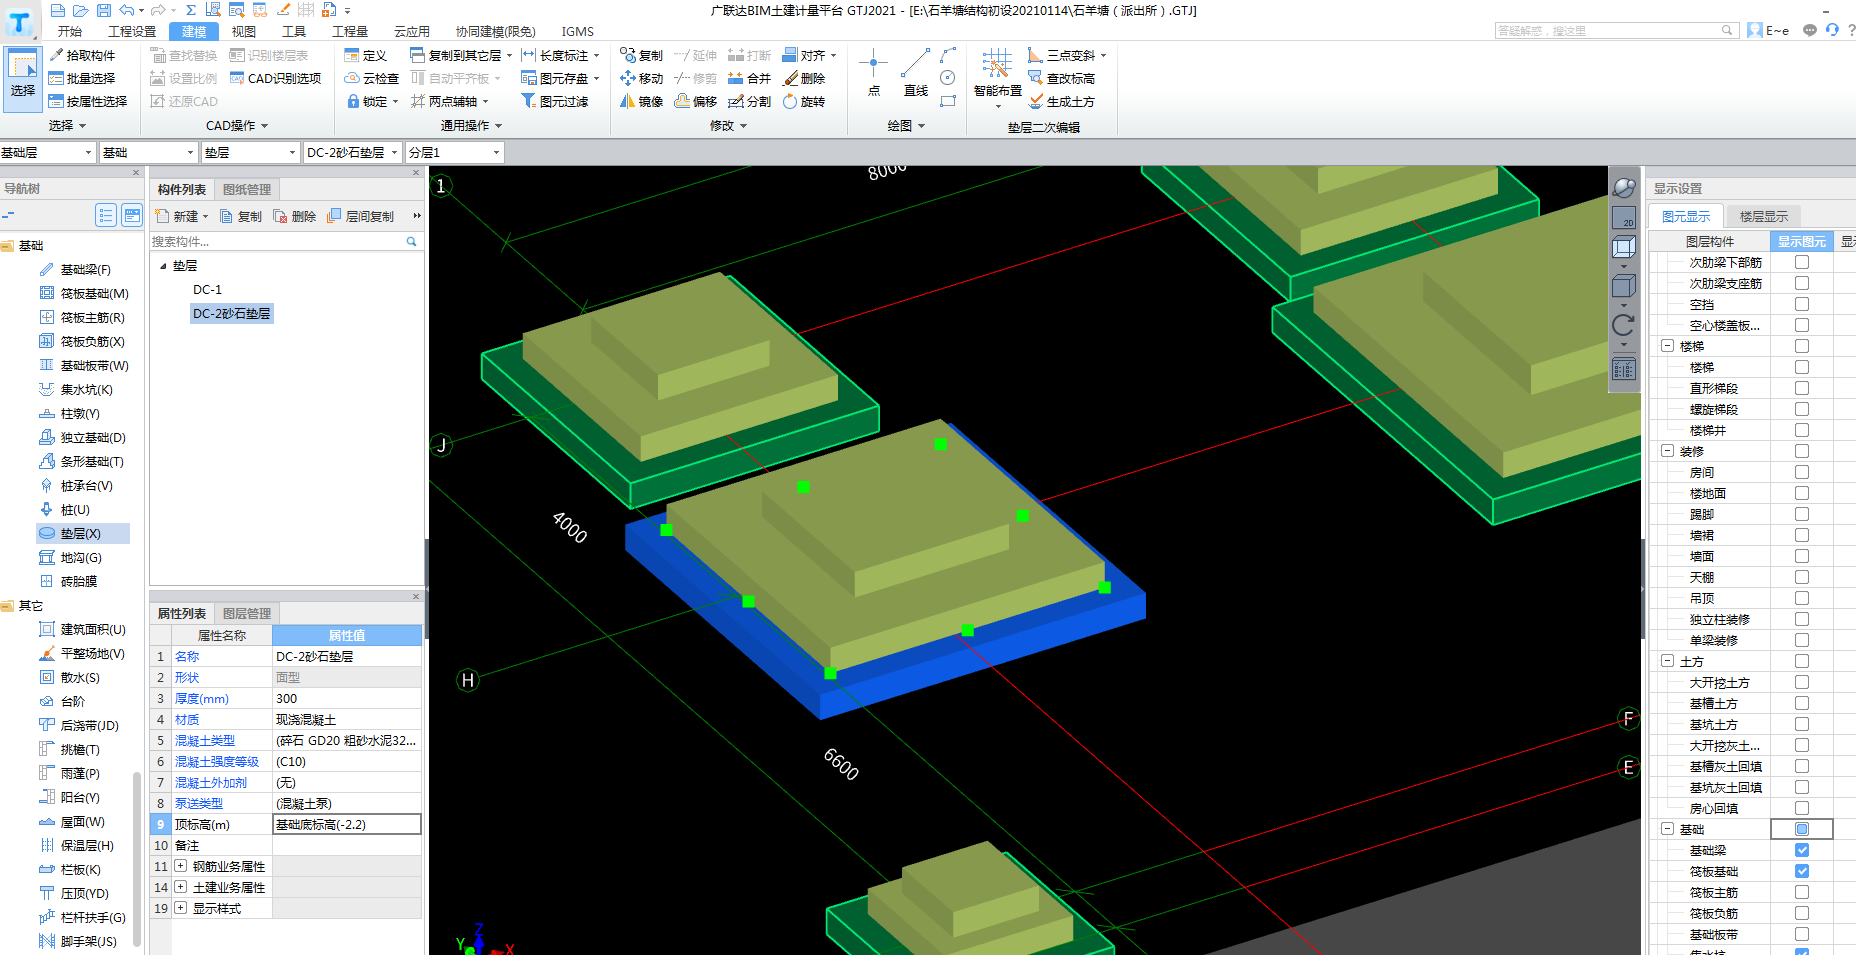Expand 钢筋业务属性 property group

(181, 866)
